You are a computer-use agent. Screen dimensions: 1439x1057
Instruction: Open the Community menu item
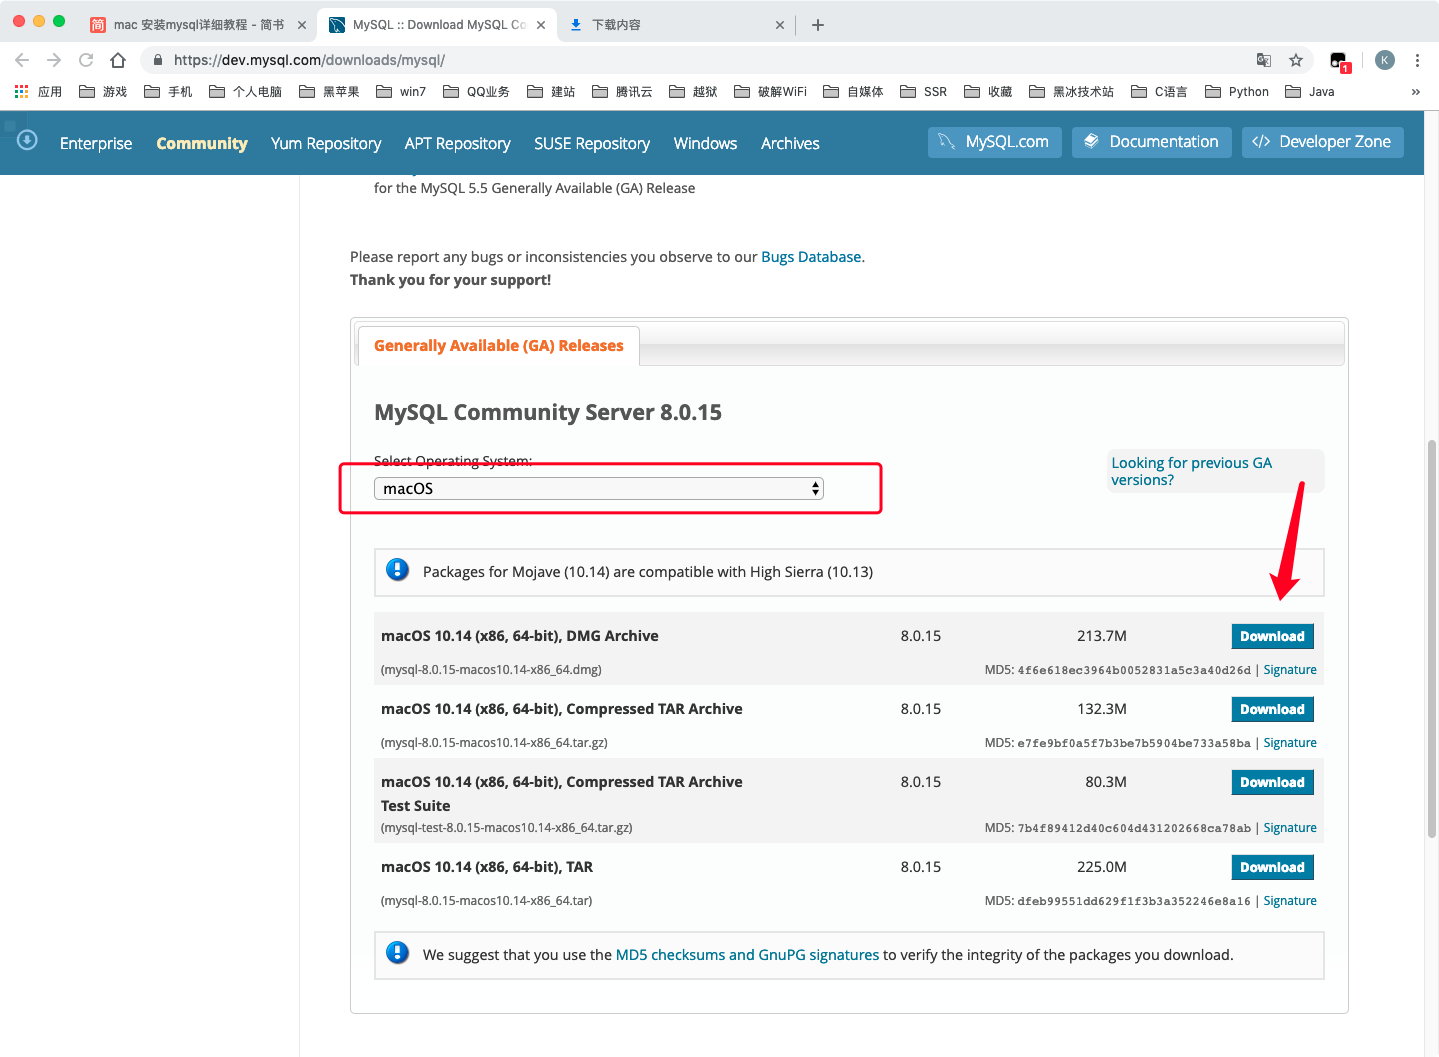click(x=202, y=143)
